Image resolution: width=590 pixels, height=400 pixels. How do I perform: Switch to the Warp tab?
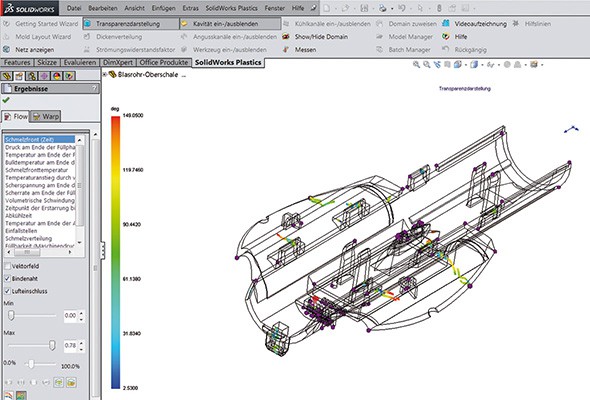click(46, 116)
